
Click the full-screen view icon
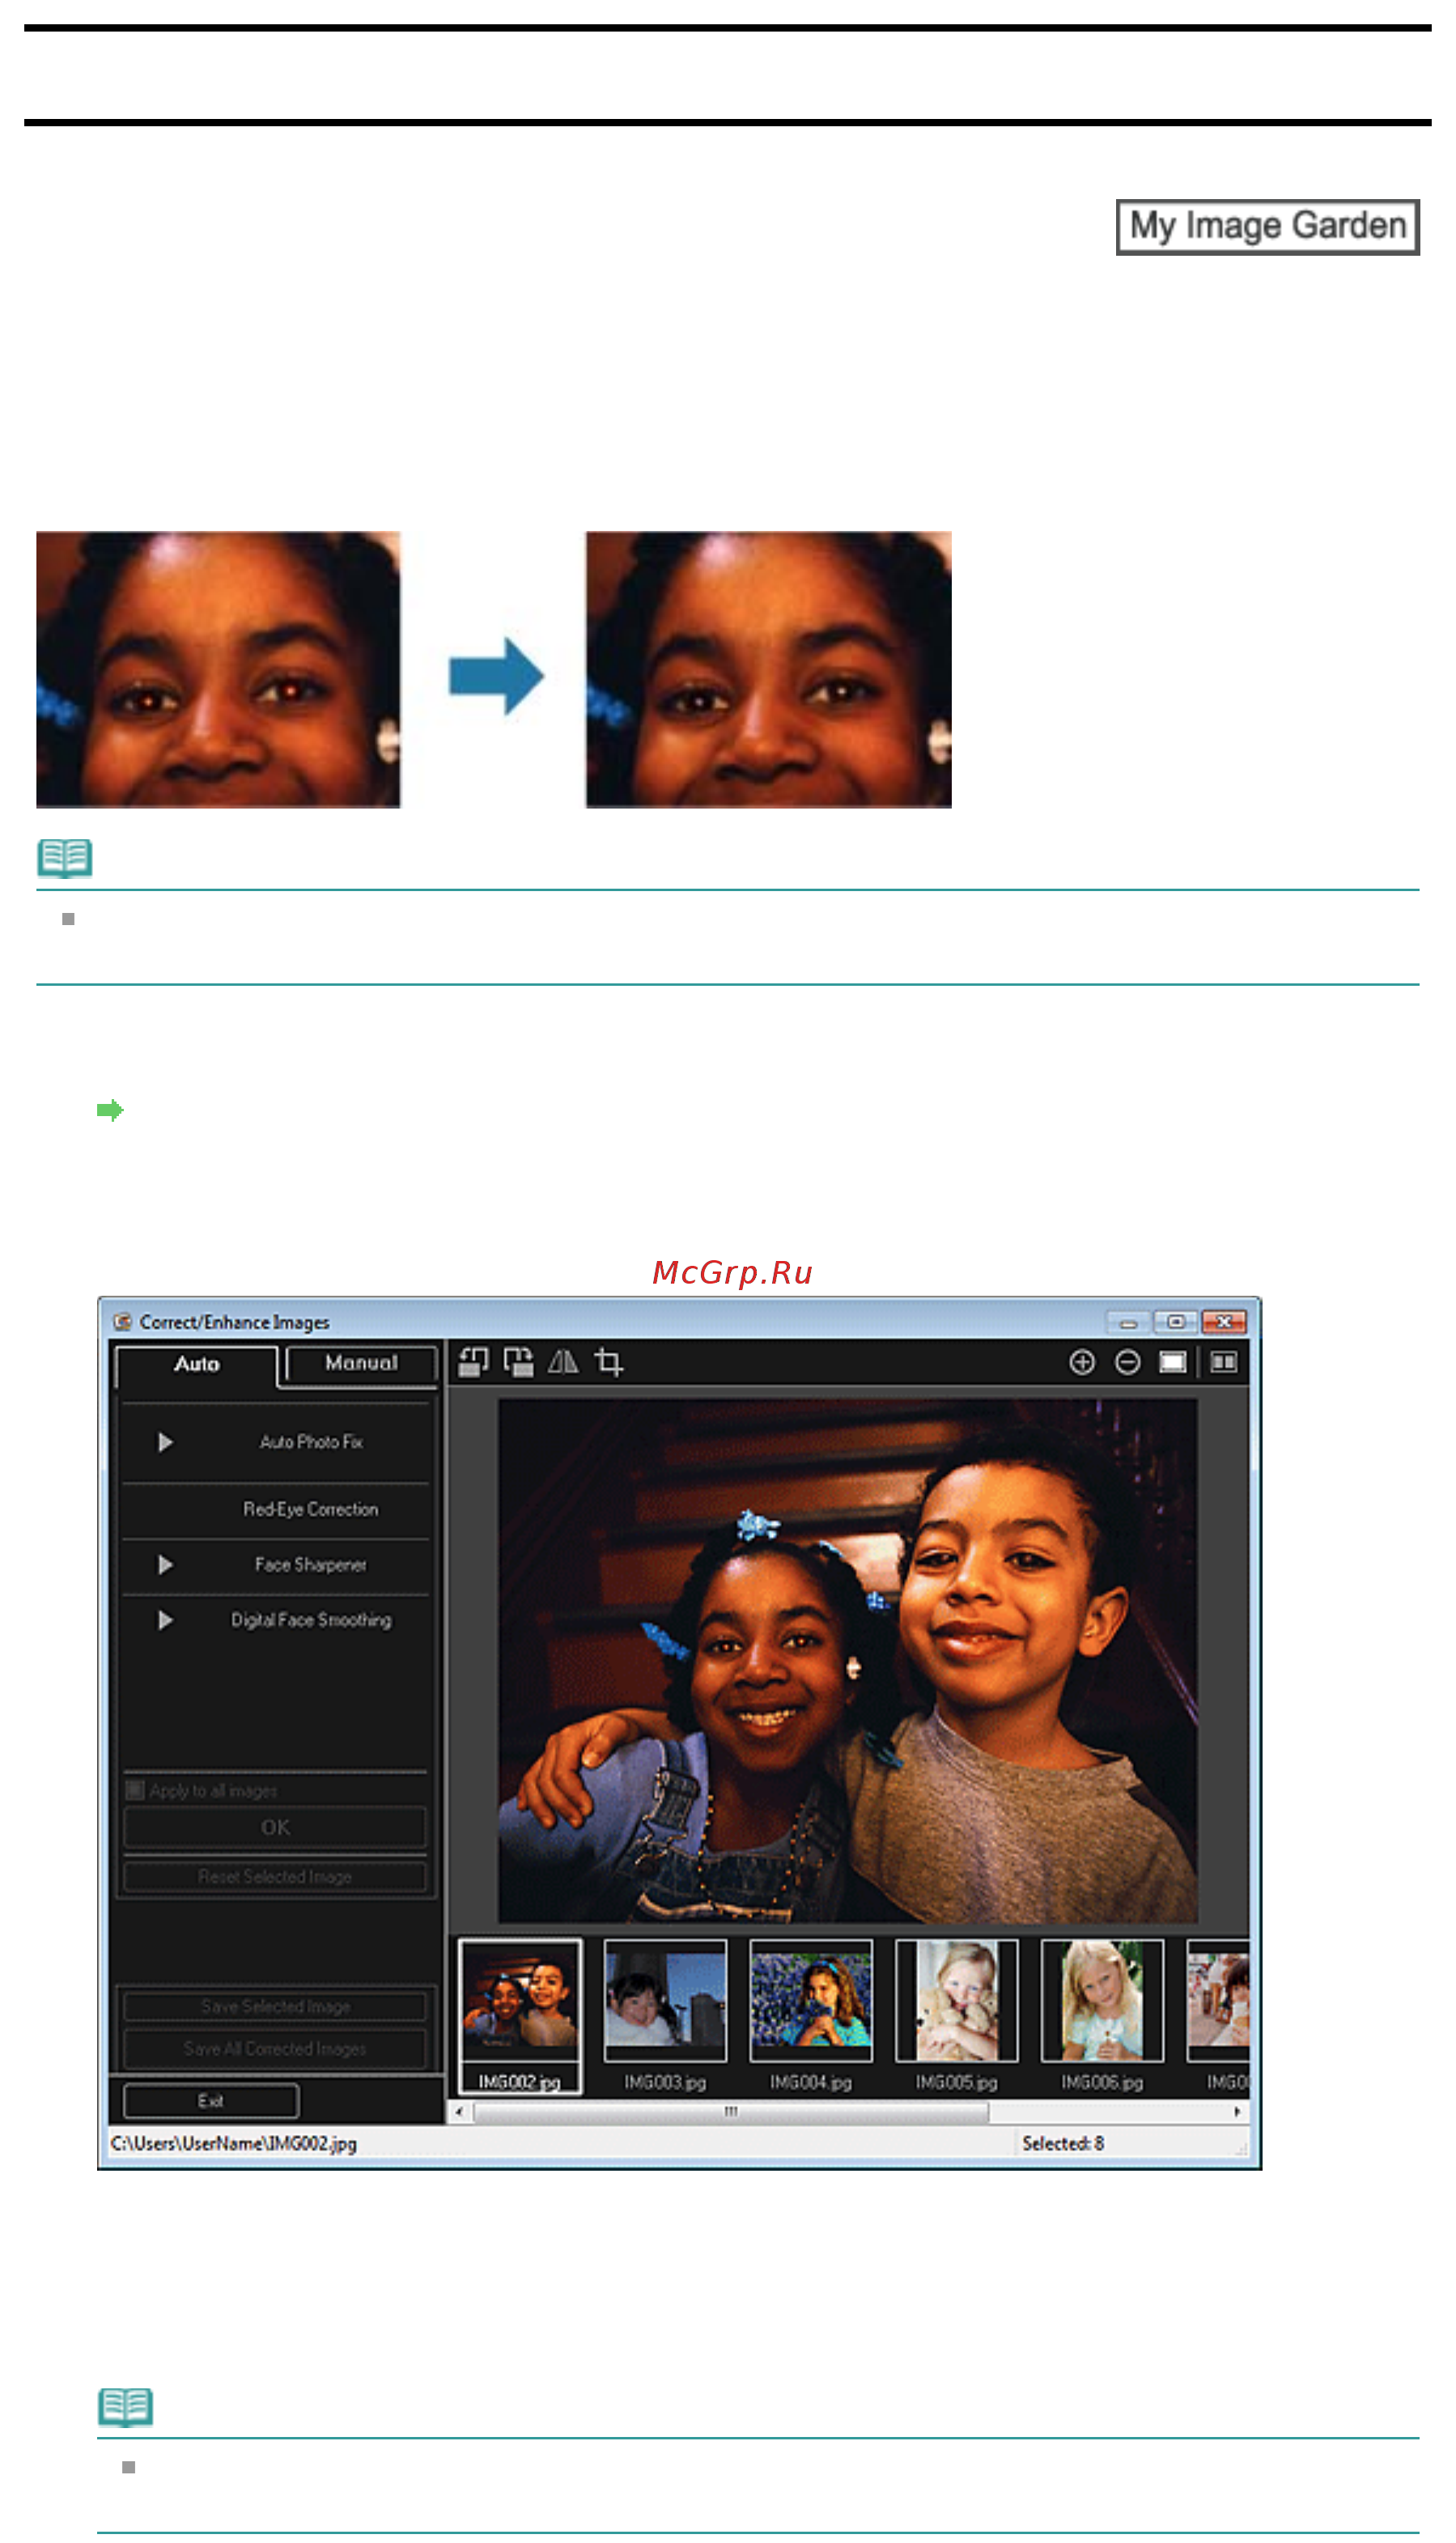tap(1172, 1362)
